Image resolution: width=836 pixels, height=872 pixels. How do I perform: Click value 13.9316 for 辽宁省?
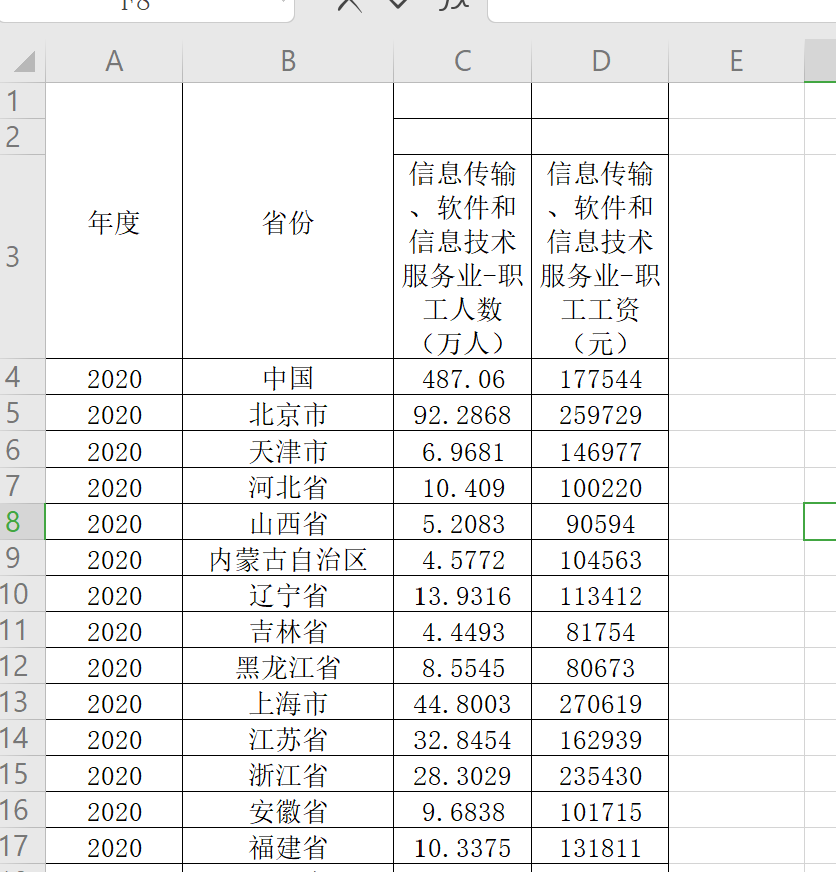tap(462, 594)
